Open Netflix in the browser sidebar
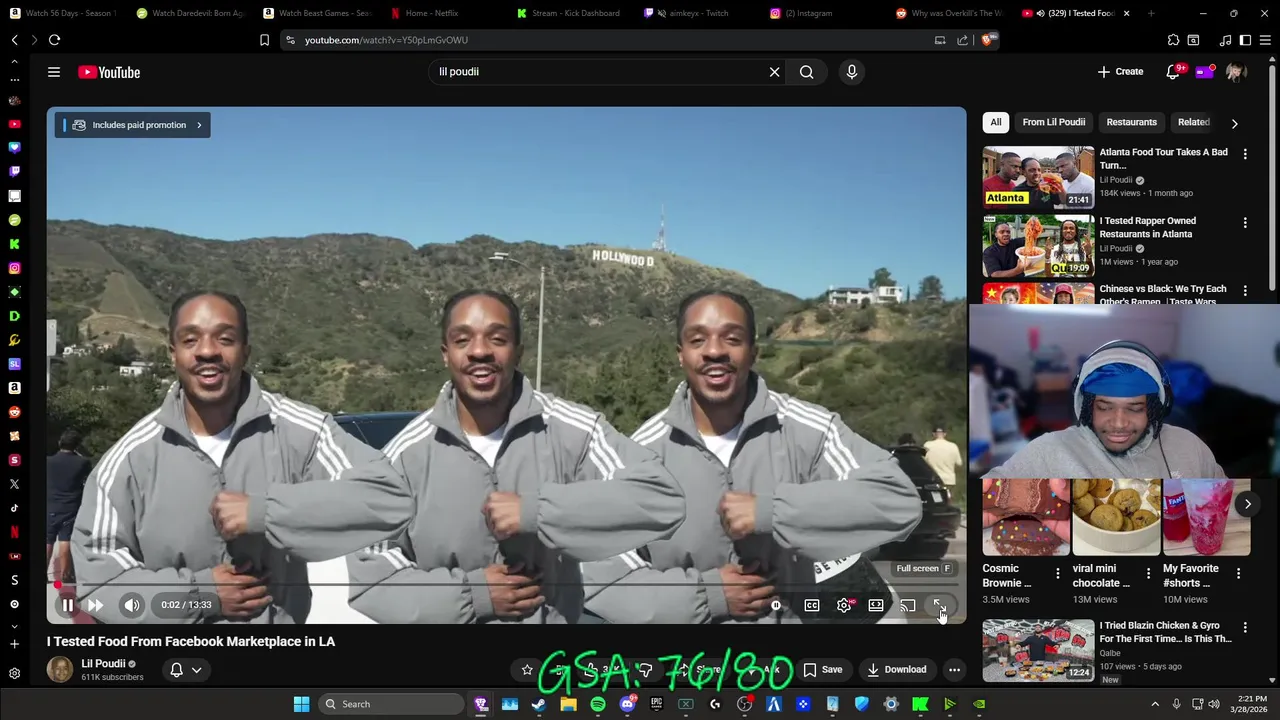The height and width of the screenshot is (720, 1280). point(14,532)
